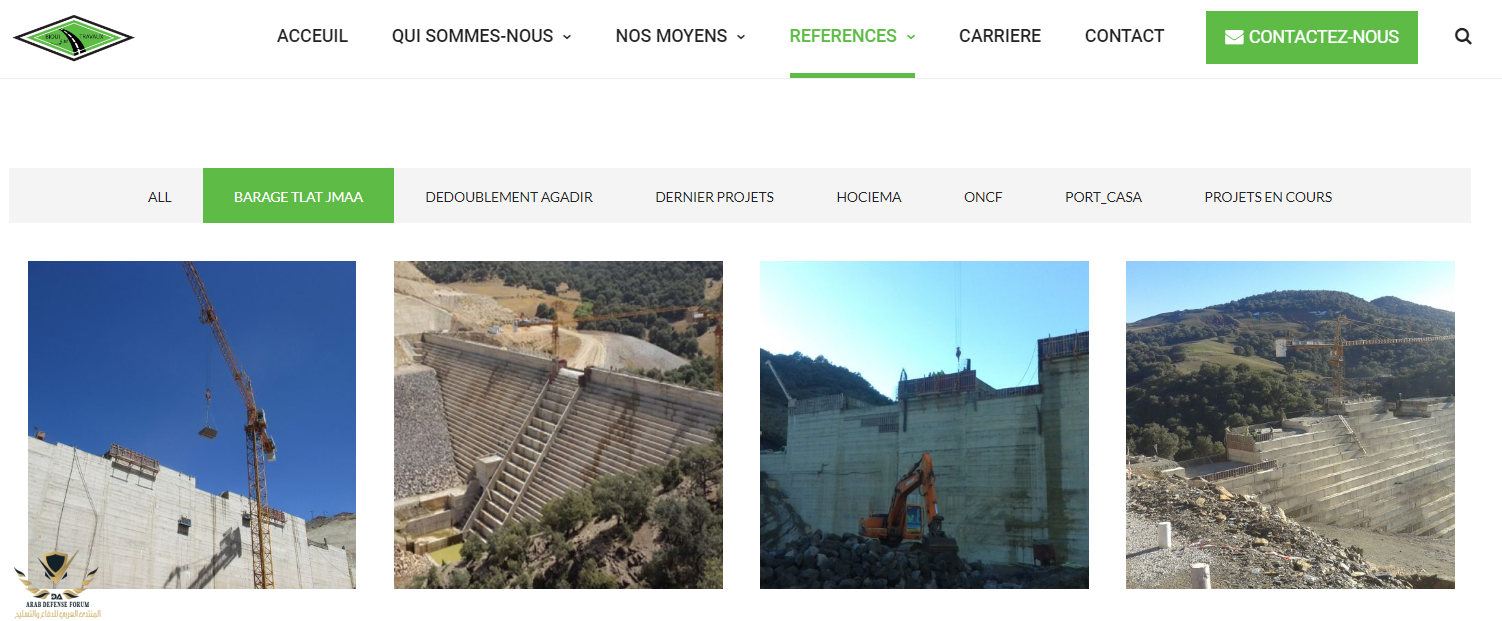
Task: Switch to the PORT_CASA tab
Action: point(1103,197)
